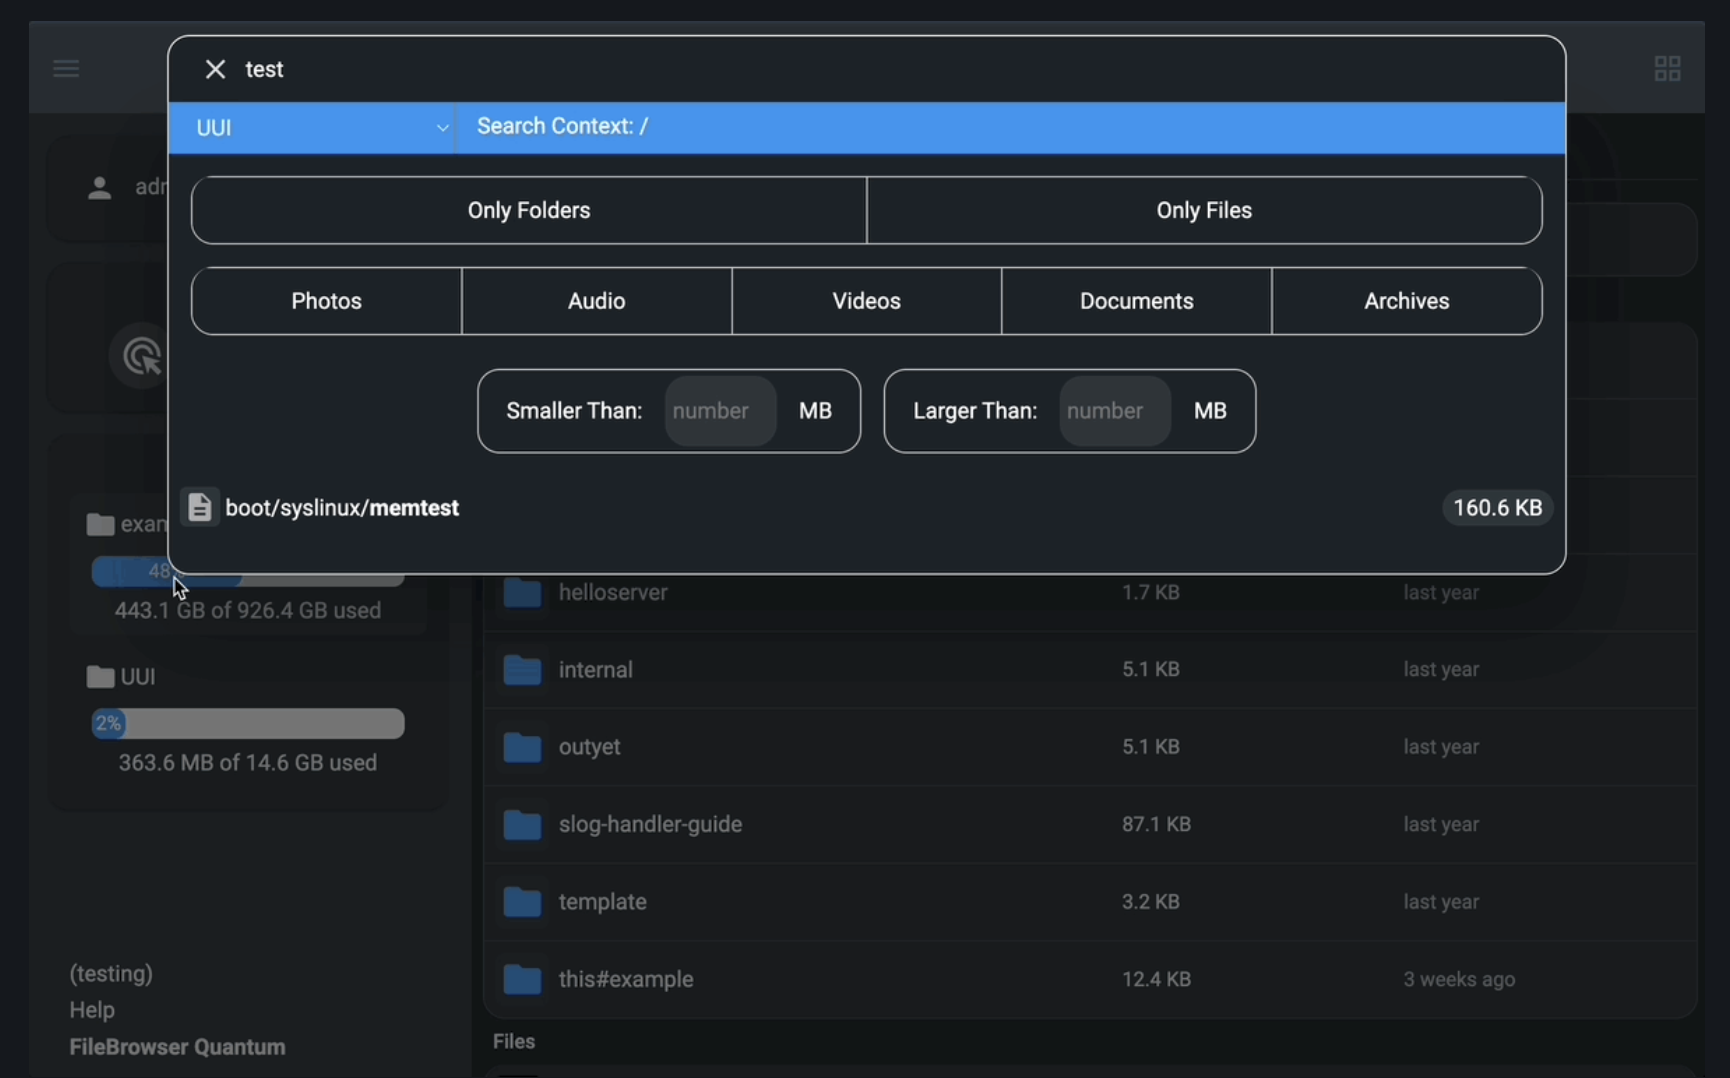Open the this#example folder

coord(1090,979)
